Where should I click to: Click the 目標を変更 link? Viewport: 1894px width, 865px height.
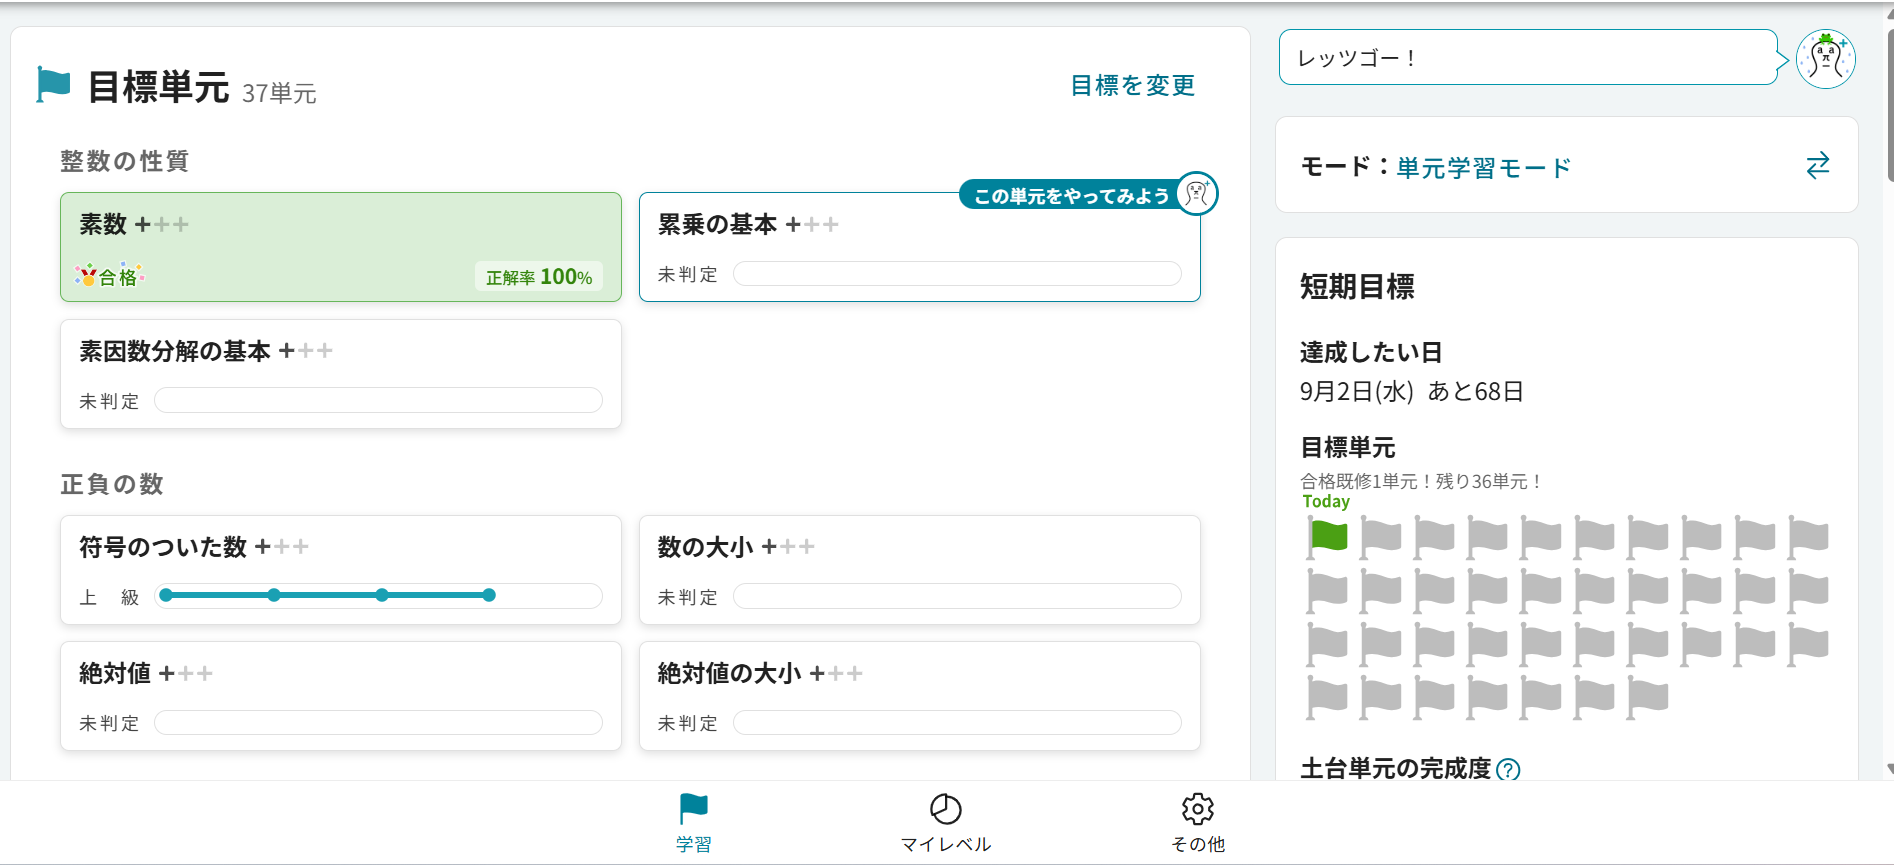1133,86
